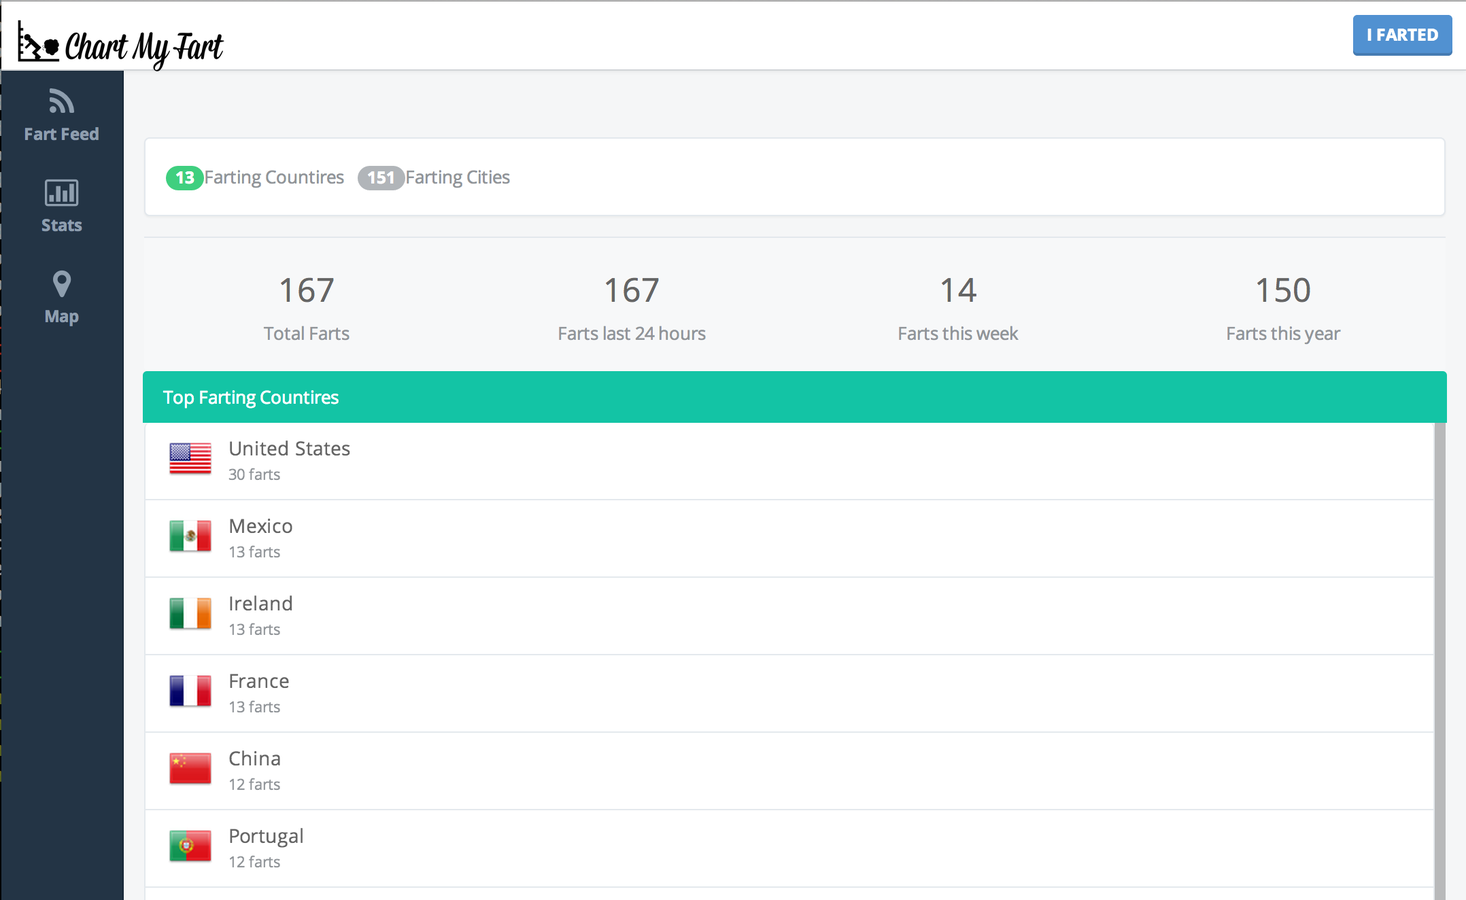Select the Ireland country name
This screenshot has width=1466, height=900.
pos(260,604)
